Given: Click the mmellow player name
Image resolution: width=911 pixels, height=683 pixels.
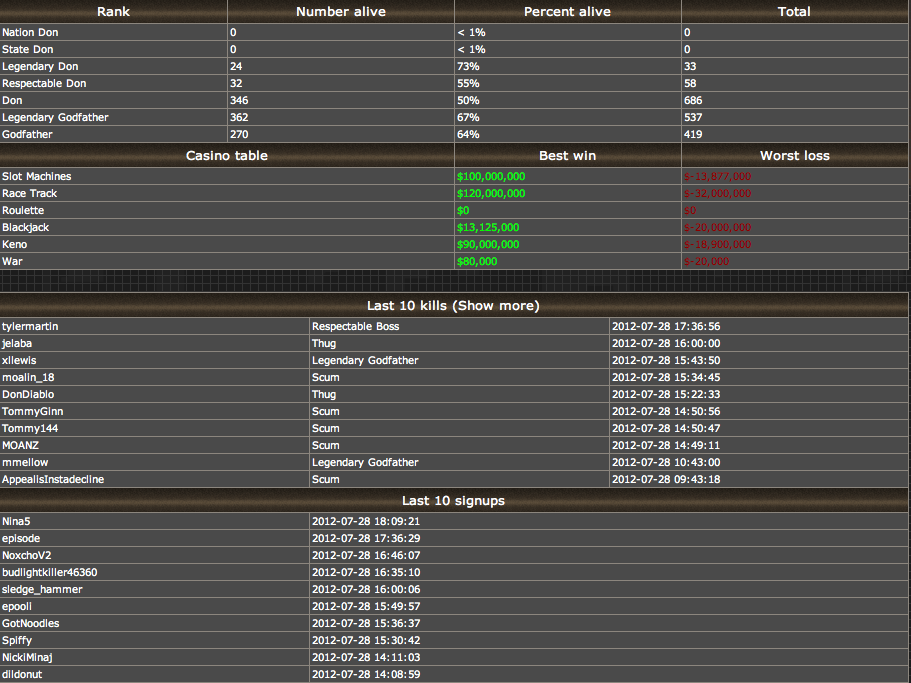Looking at the screenshot, I should point(25,462).
